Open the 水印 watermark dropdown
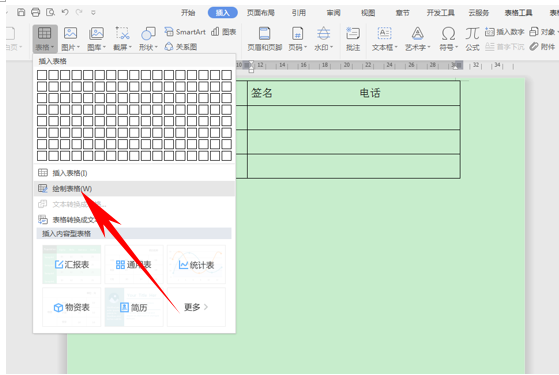Screen dimensions: 559x375 click(x=323, y=38)
